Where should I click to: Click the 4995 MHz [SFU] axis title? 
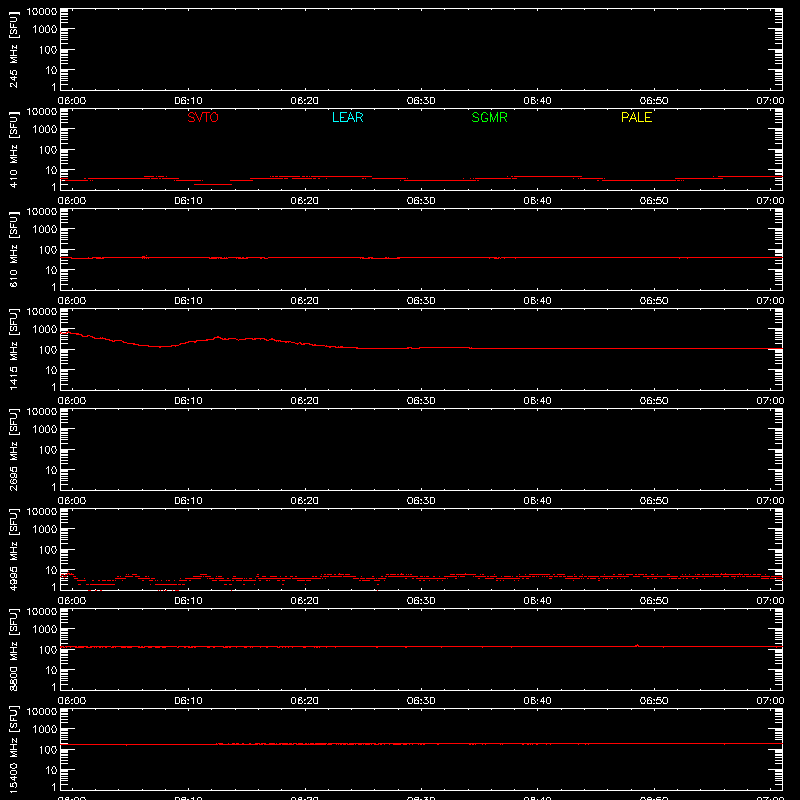click(13, 549)
